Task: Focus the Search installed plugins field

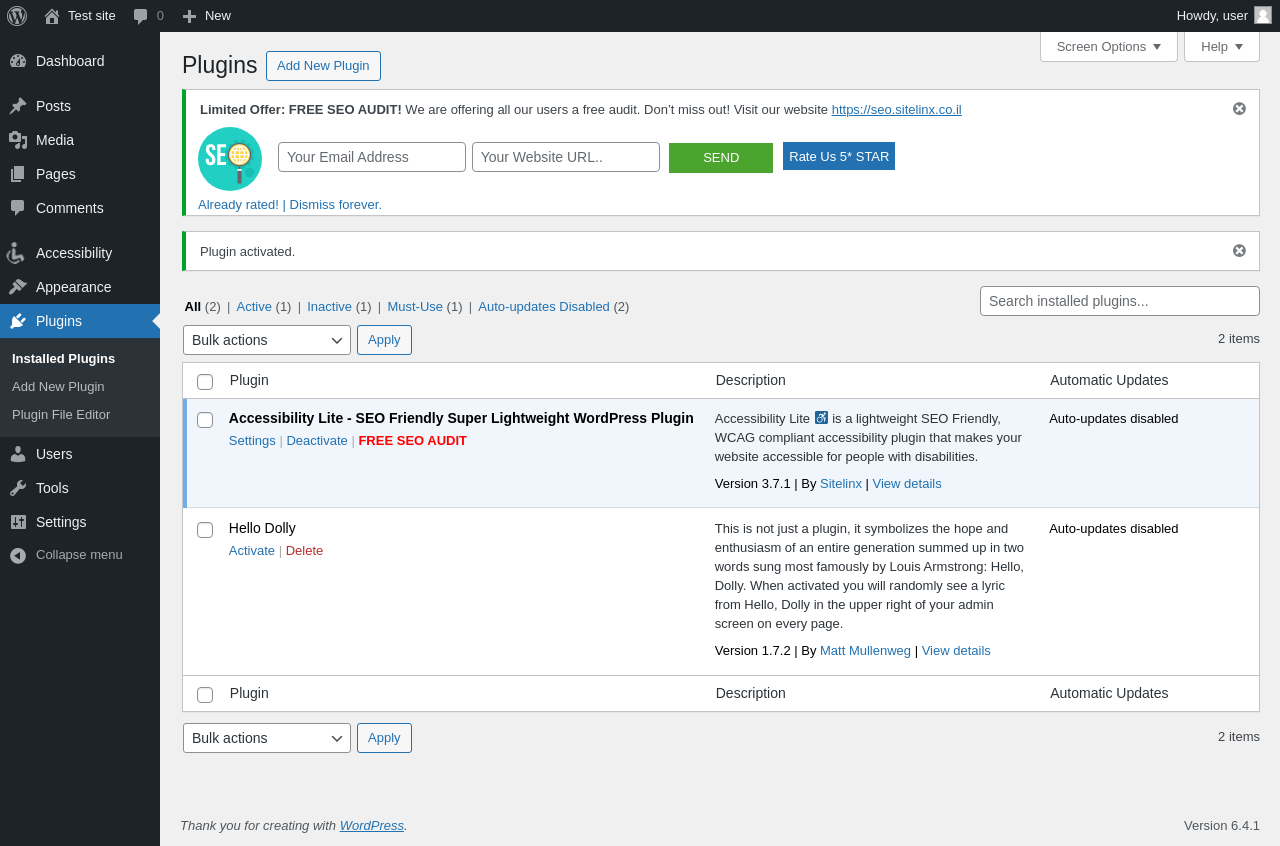Action: tap(1119, 301)
